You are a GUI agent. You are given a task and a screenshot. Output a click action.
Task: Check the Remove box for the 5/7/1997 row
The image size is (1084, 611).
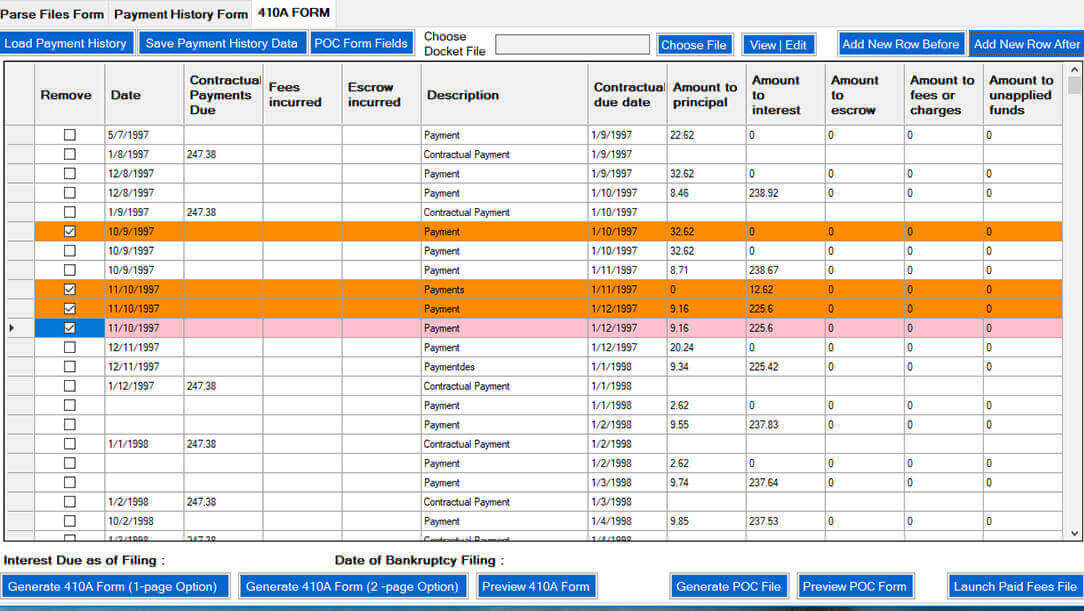[x=67, y=135]
